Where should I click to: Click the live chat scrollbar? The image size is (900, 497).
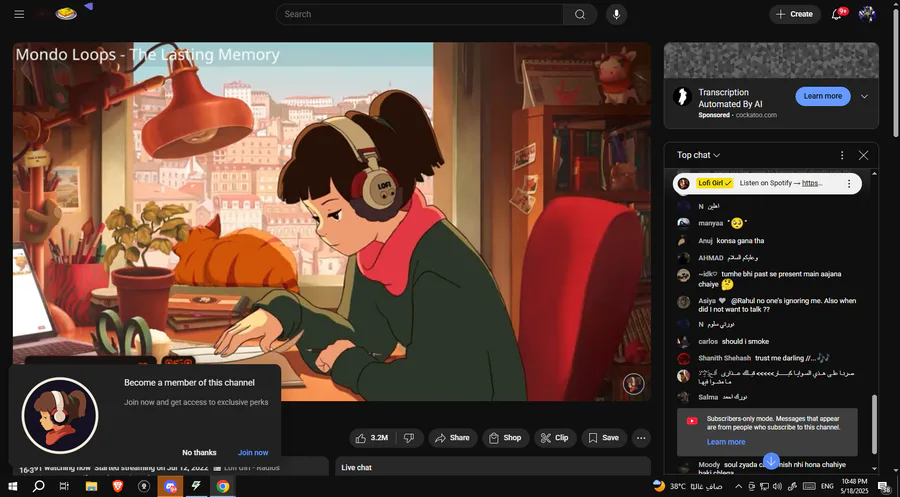coord(874,424)
